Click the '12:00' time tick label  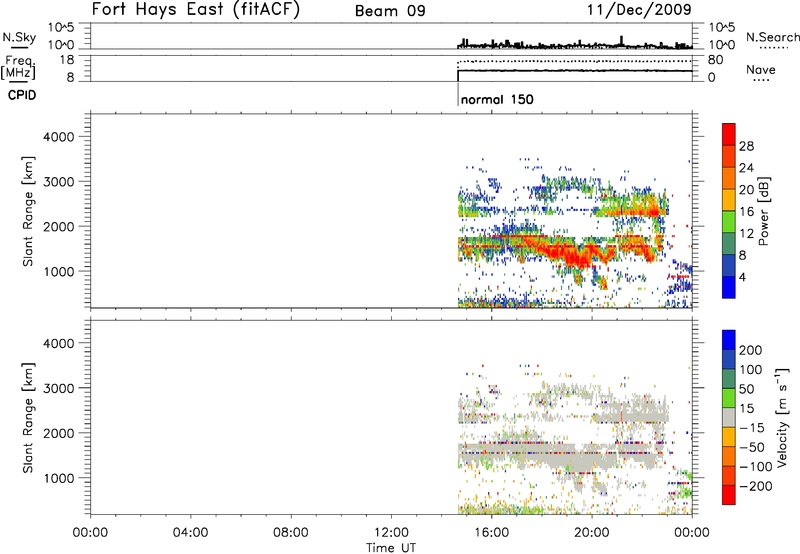pos(391,532)
